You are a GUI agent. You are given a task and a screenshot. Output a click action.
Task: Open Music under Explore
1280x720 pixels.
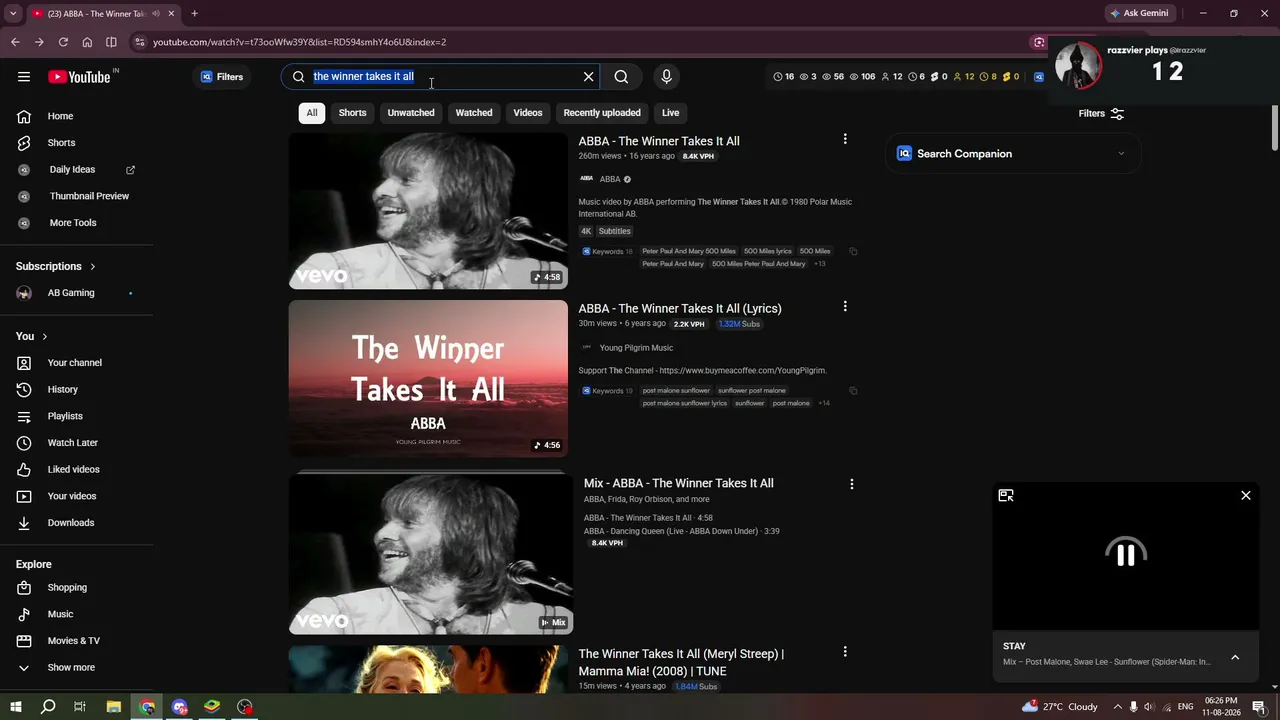click(78, 614)
